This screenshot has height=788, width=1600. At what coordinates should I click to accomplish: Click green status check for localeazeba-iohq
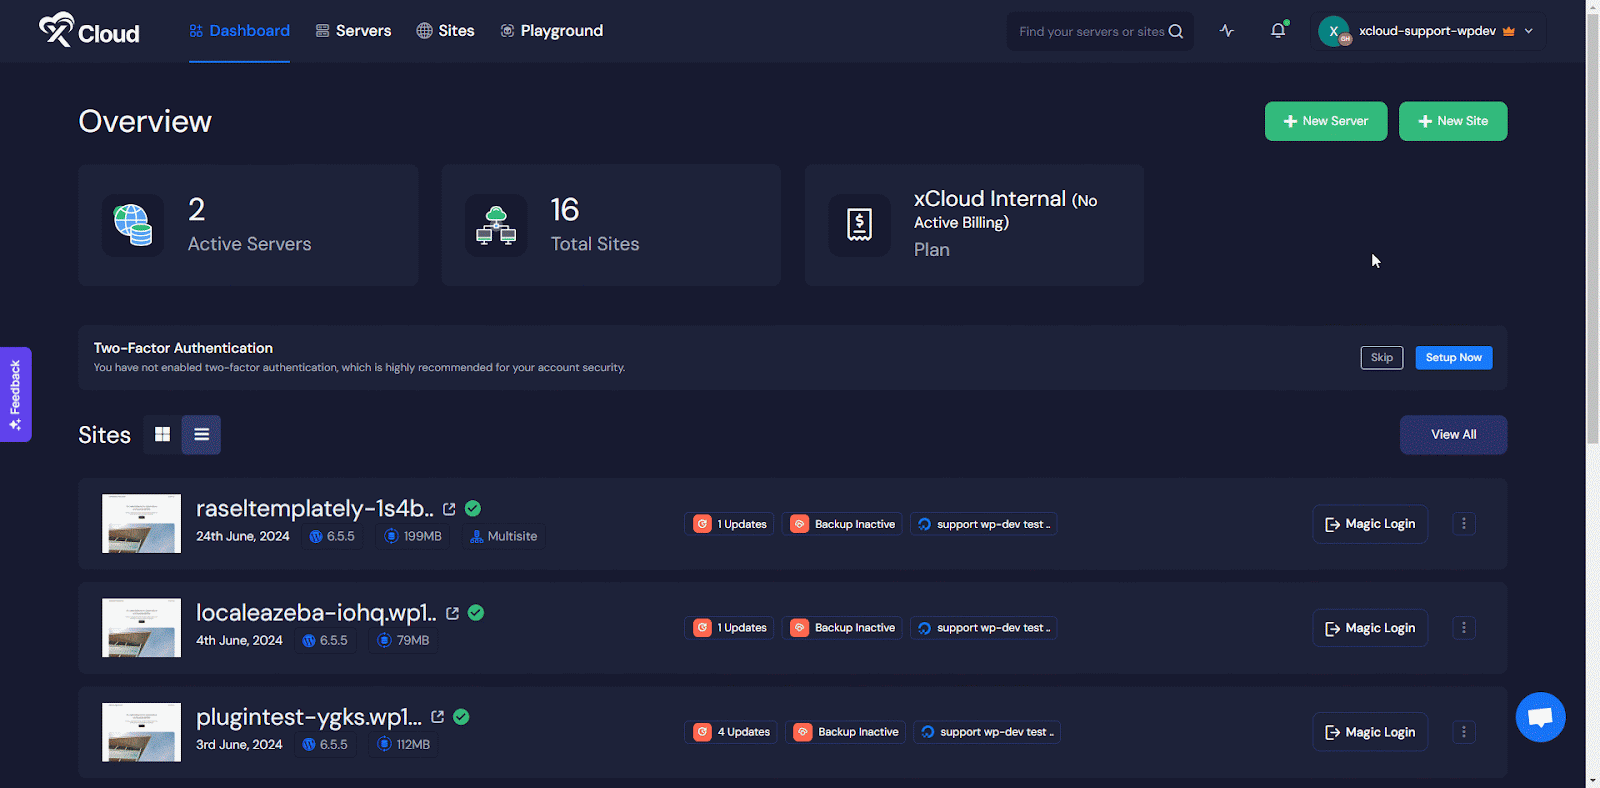click(x=476, y=613)
